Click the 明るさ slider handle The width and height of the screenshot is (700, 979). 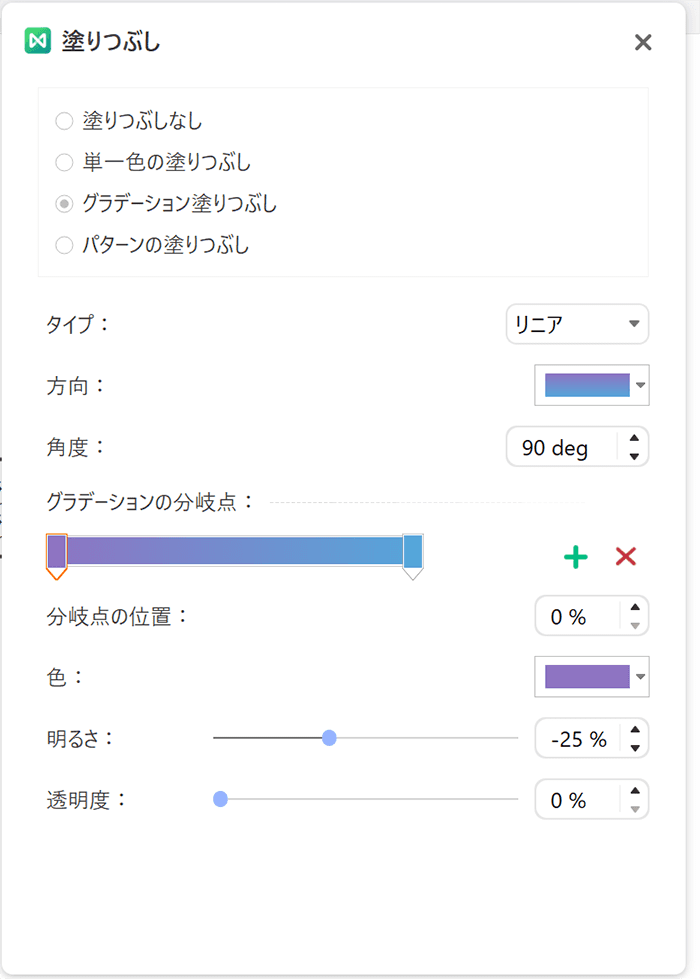[329, 738]
